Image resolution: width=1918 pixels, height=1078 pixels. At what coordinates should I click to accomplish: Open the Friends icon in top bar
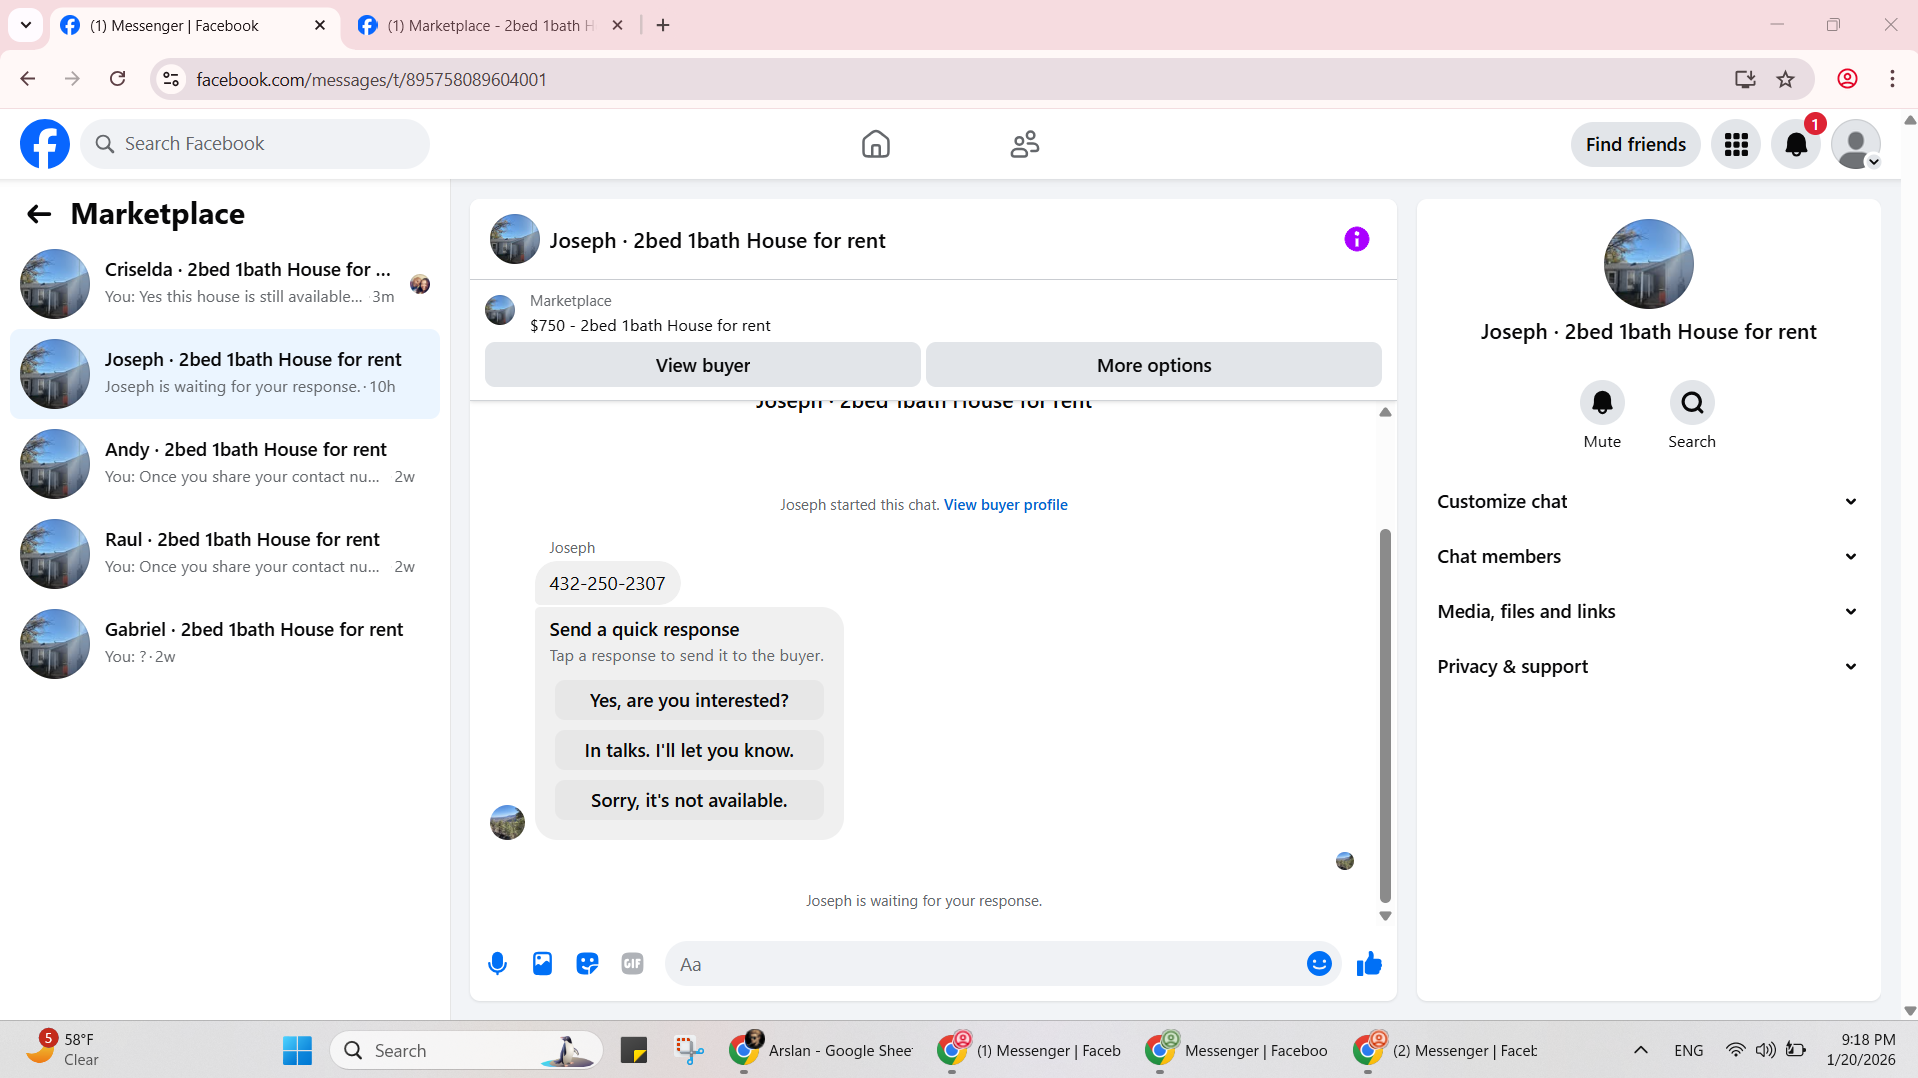pos(1024,144)
